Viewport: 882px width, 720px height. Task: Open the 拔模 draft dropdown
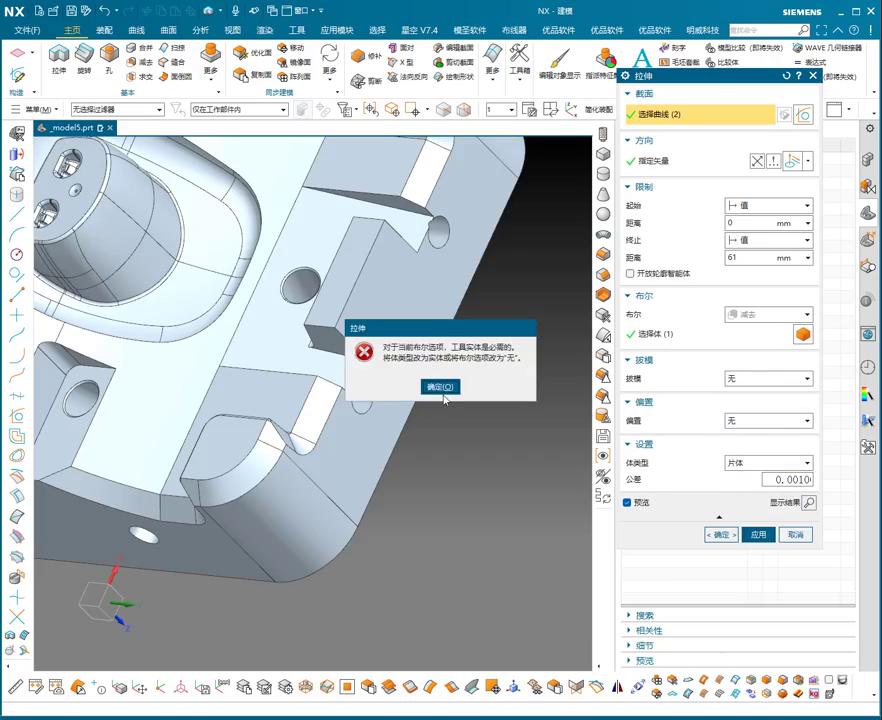pyautogui.click(x=768, y=379)
